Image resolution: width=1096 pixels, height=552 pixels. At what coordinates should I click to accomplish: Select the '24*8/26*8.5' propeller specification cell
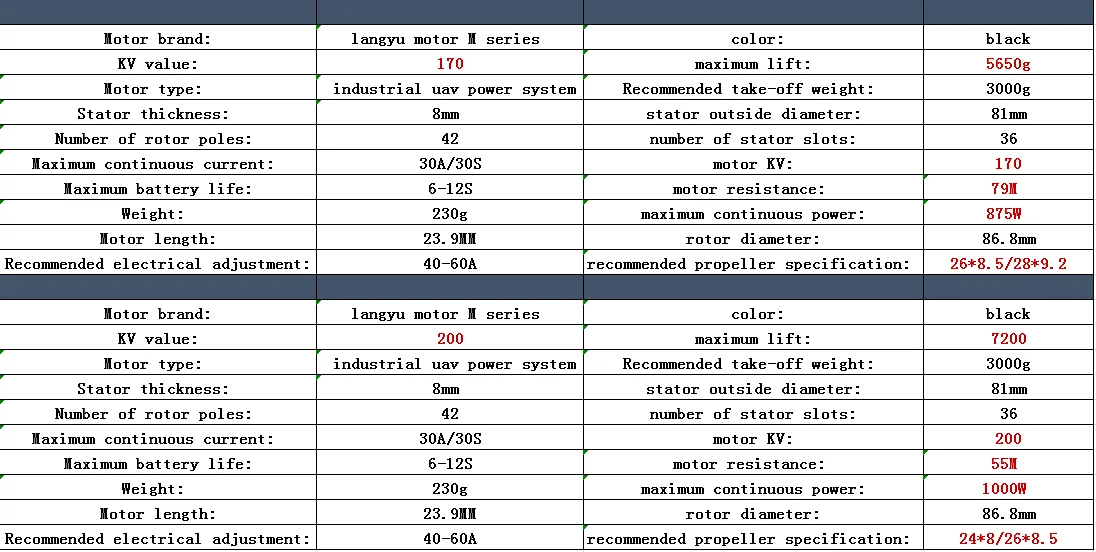1008,539
